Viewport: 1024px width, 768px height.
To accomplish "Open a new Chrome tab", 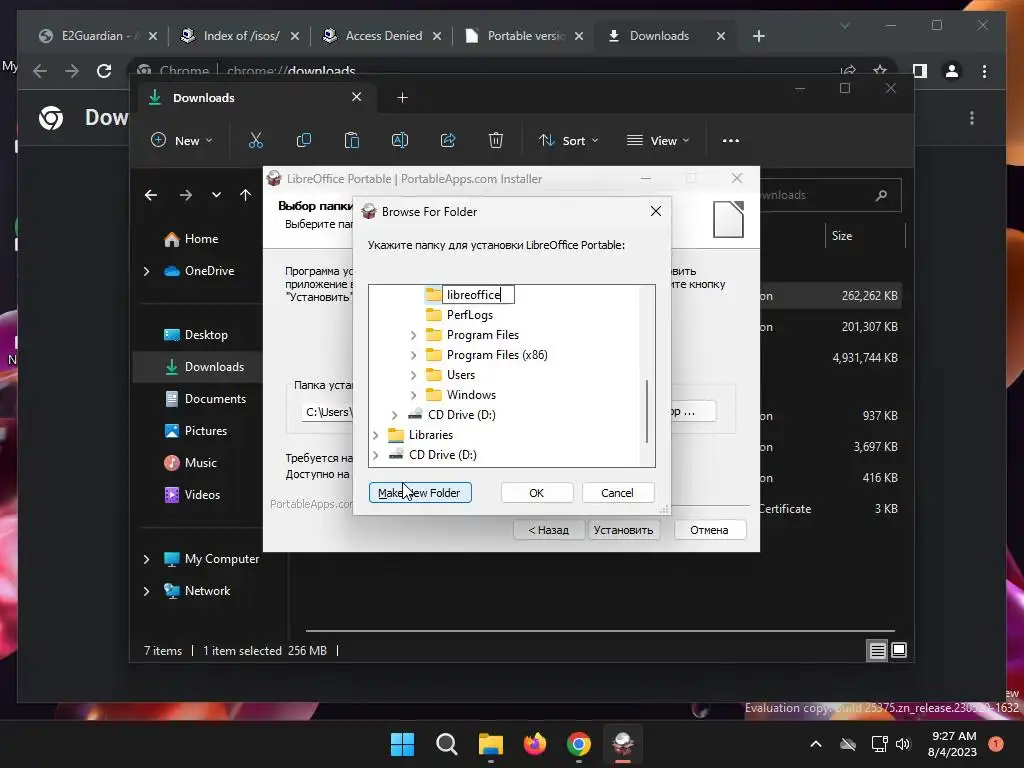I will click(758, 36).
